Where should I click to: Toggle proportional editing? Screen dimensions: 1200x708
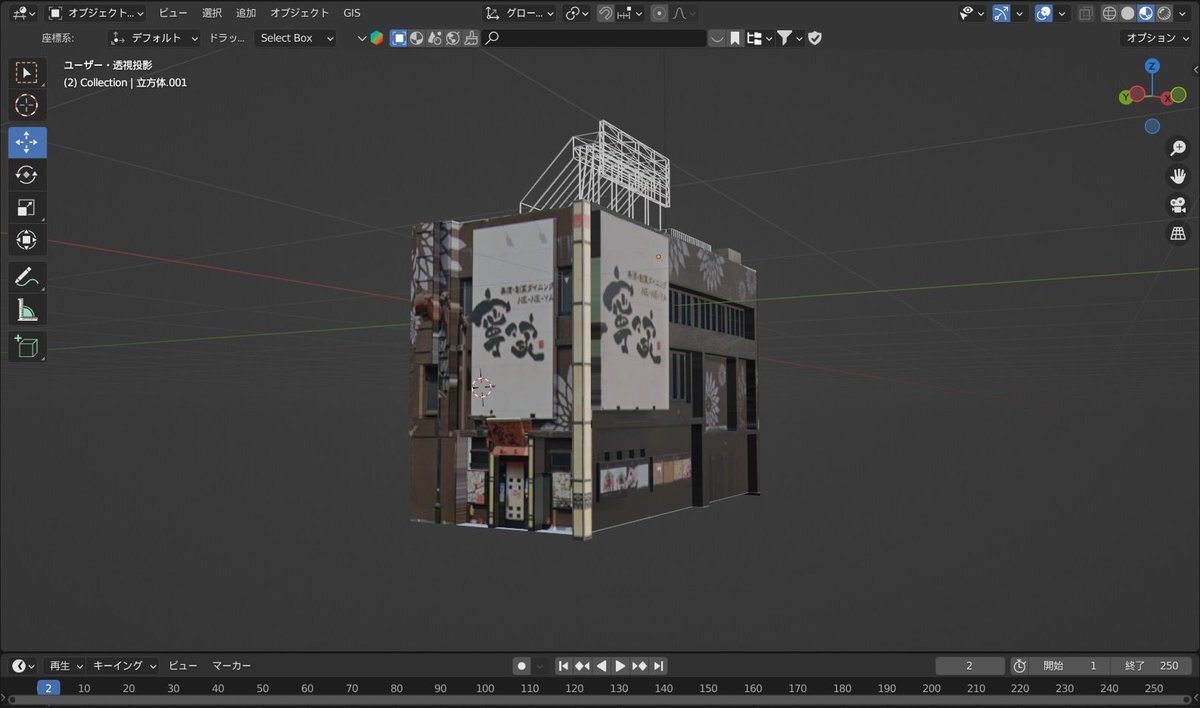click(x=659, y=14)
